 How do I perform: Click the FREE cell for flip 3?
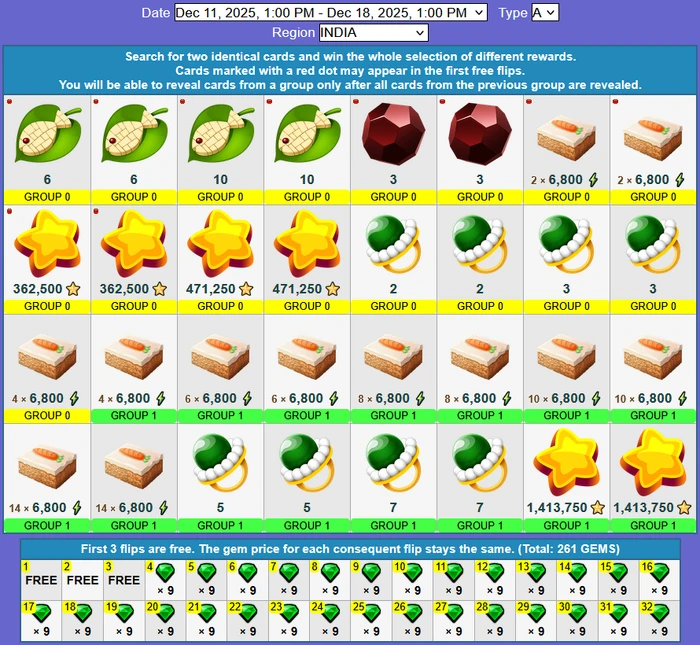pyautogui.click(x=124, y=580)
